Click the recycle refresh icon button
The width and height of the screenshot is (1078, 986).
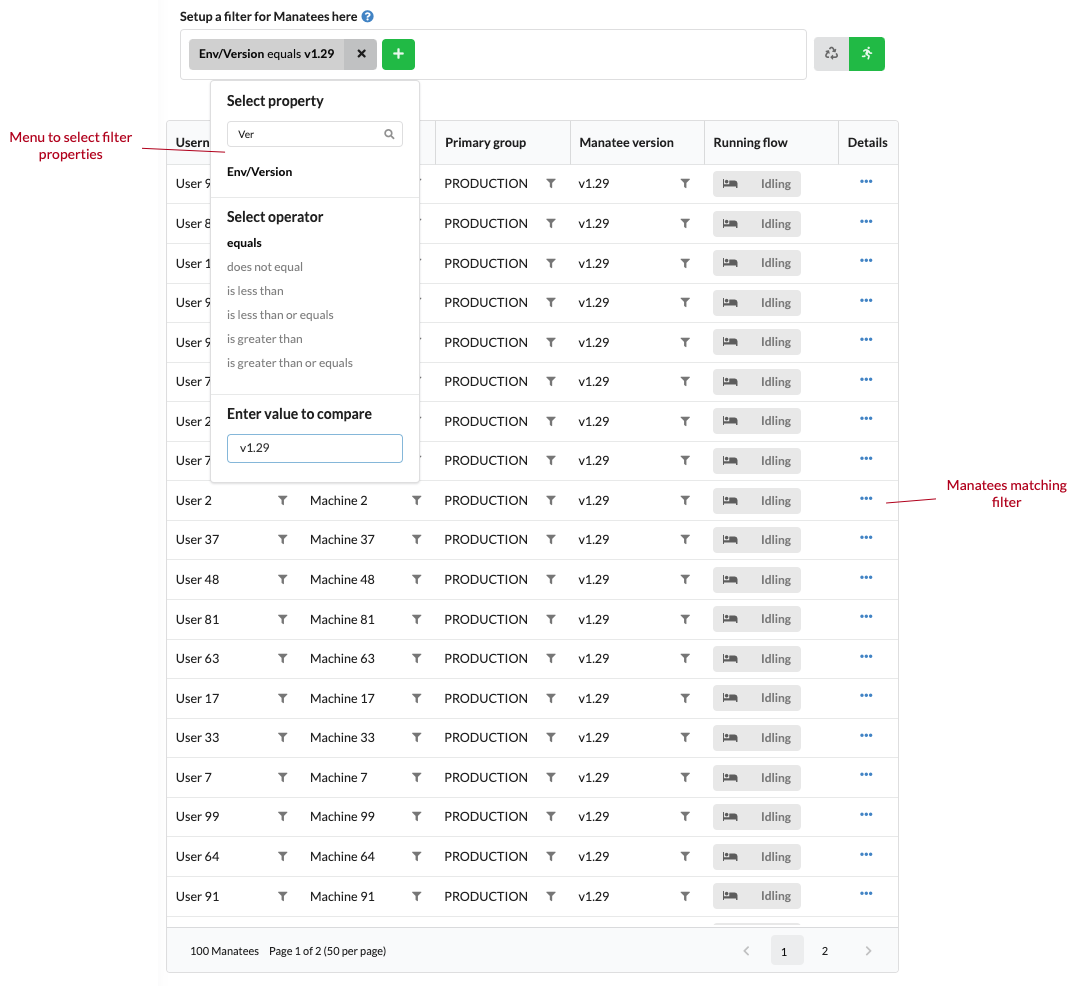click(831, 54)
